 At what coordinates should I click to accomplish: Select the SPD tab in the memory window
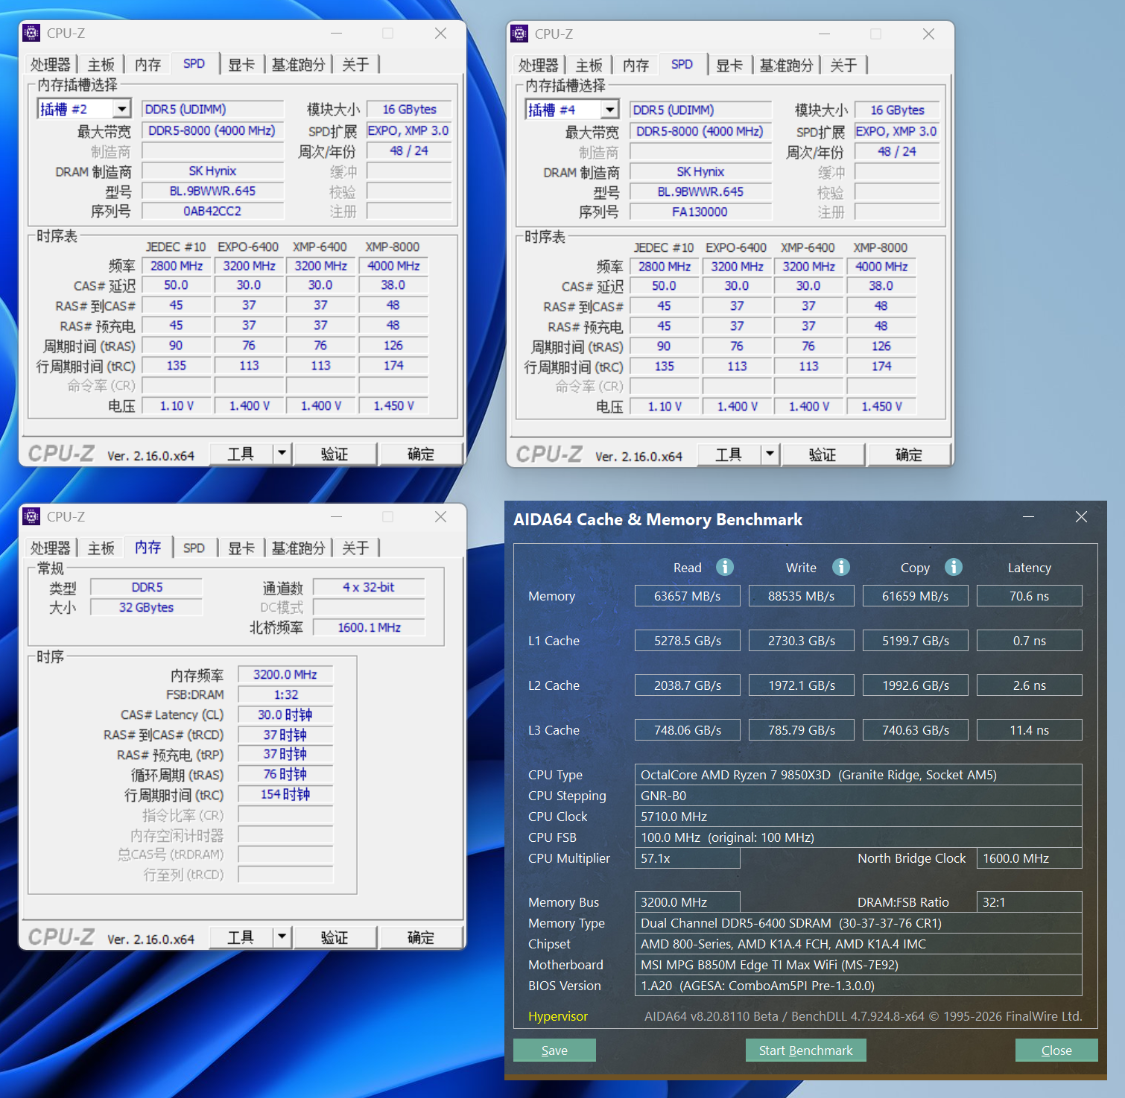point(194,548)
